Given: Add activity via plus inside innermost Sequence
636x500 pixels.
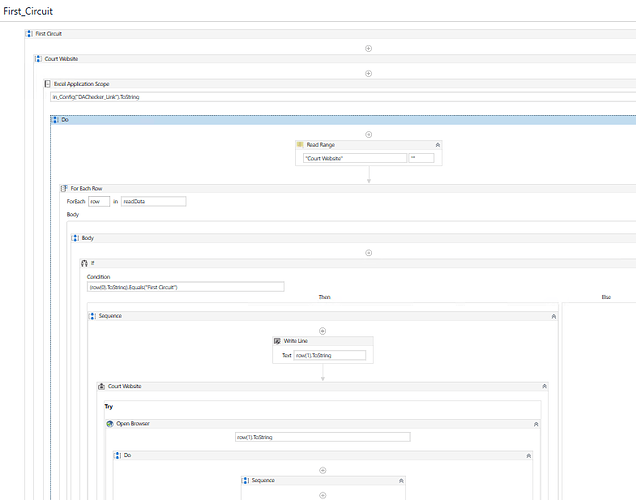Looking at the screenshot, I should click(322, 496).
